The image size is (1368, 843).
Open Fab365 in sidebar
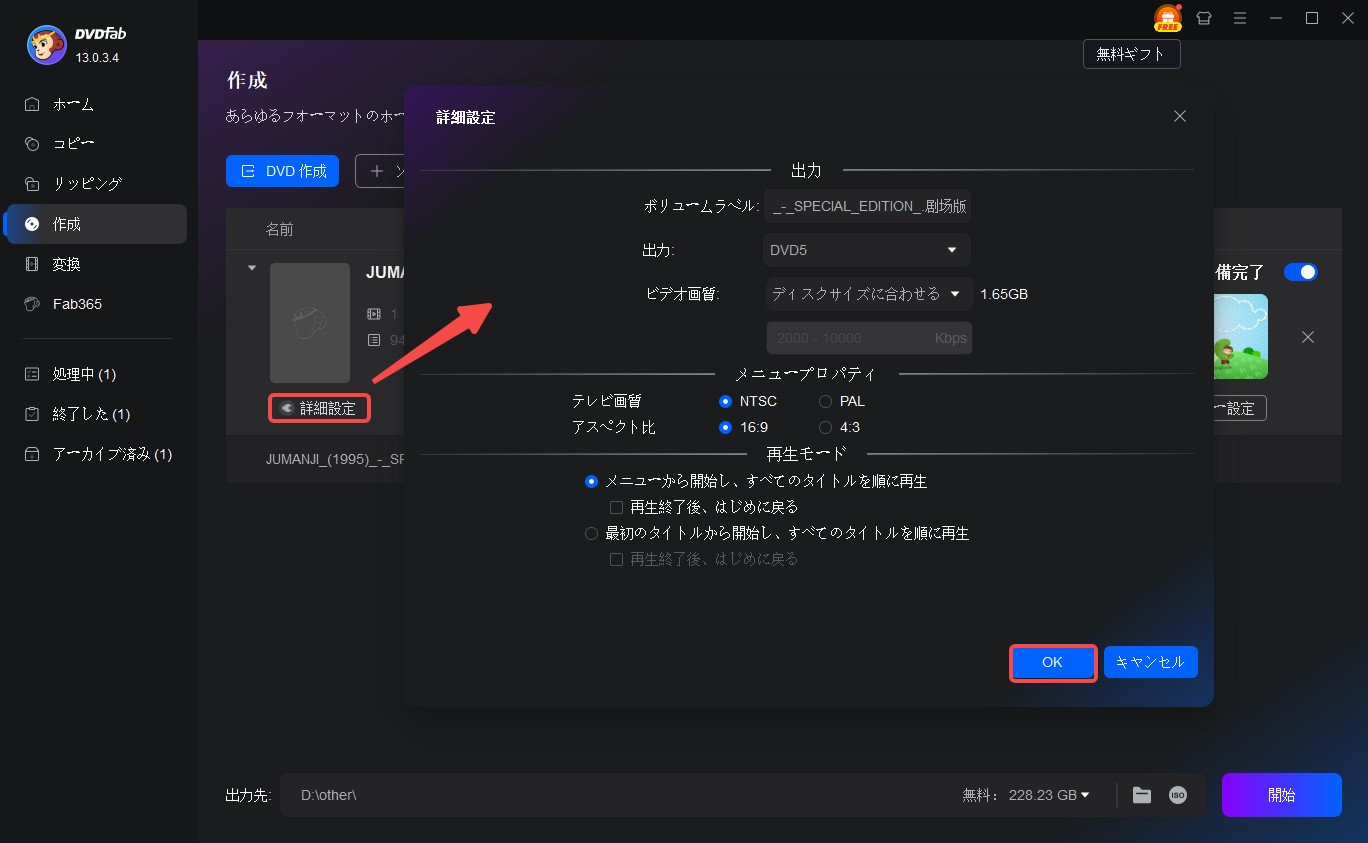[x=96, y=304]
